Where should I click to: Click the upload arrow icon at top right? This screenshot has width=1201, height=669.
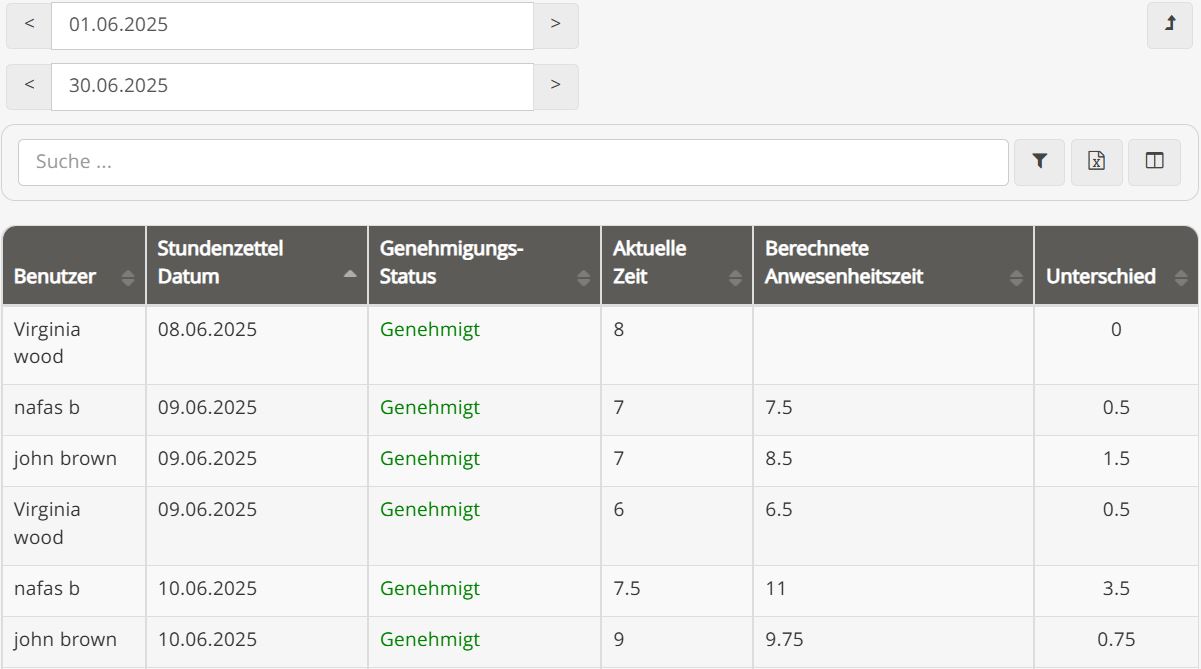point(1170,25)
